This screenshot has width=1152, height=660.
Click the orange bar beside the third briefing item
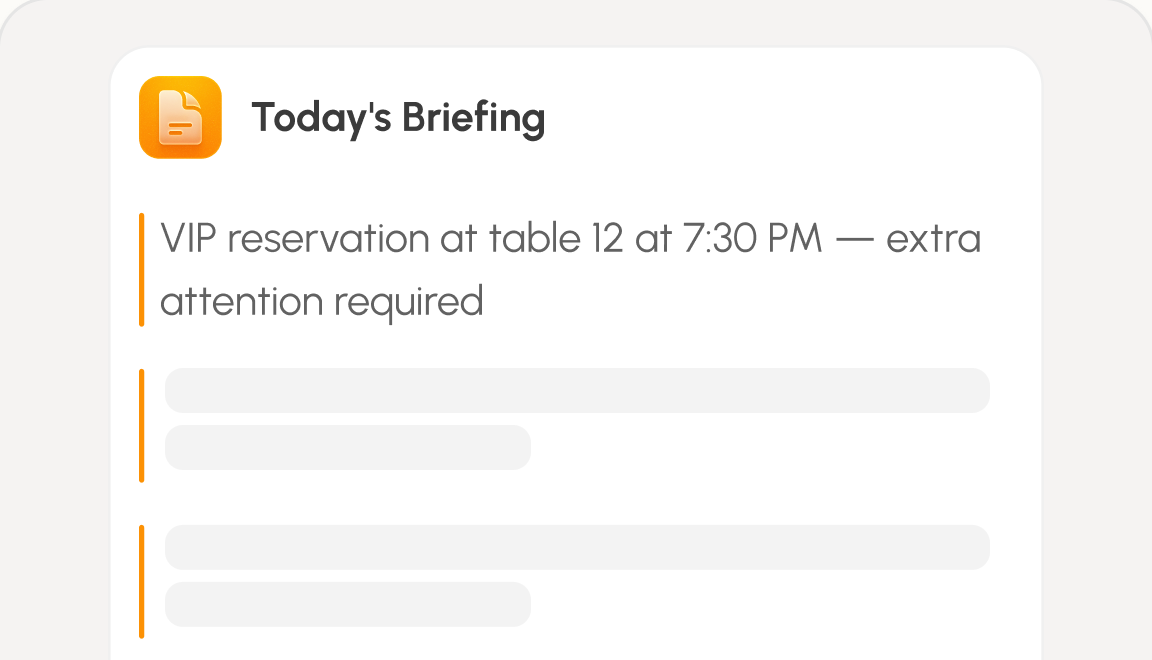142,581
